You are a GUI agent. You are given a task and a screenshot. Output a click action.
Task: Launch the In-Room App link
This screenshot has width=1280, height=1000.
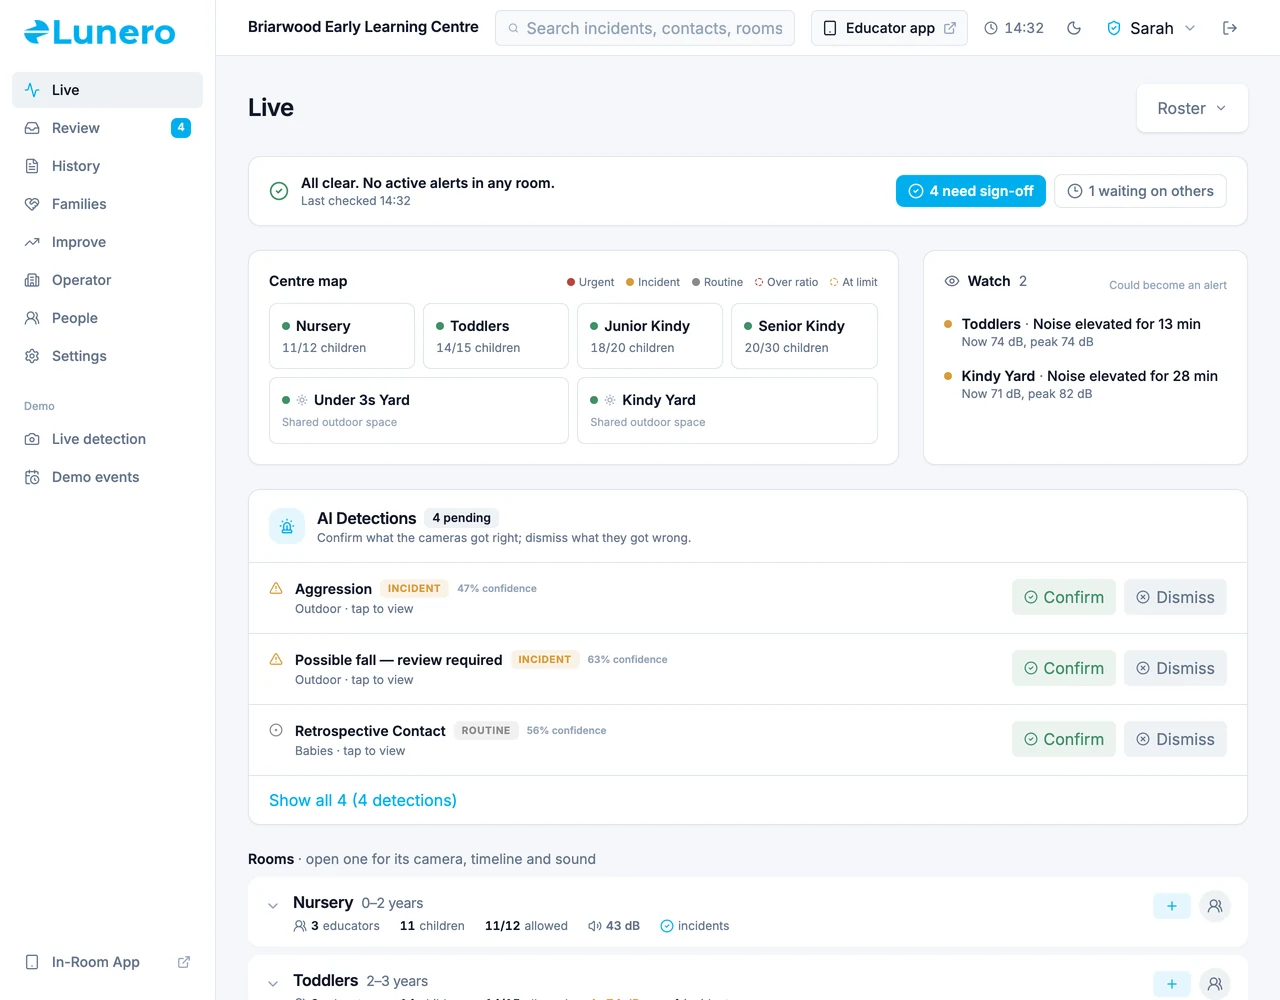pyautogui.click(x=107, y=962)
